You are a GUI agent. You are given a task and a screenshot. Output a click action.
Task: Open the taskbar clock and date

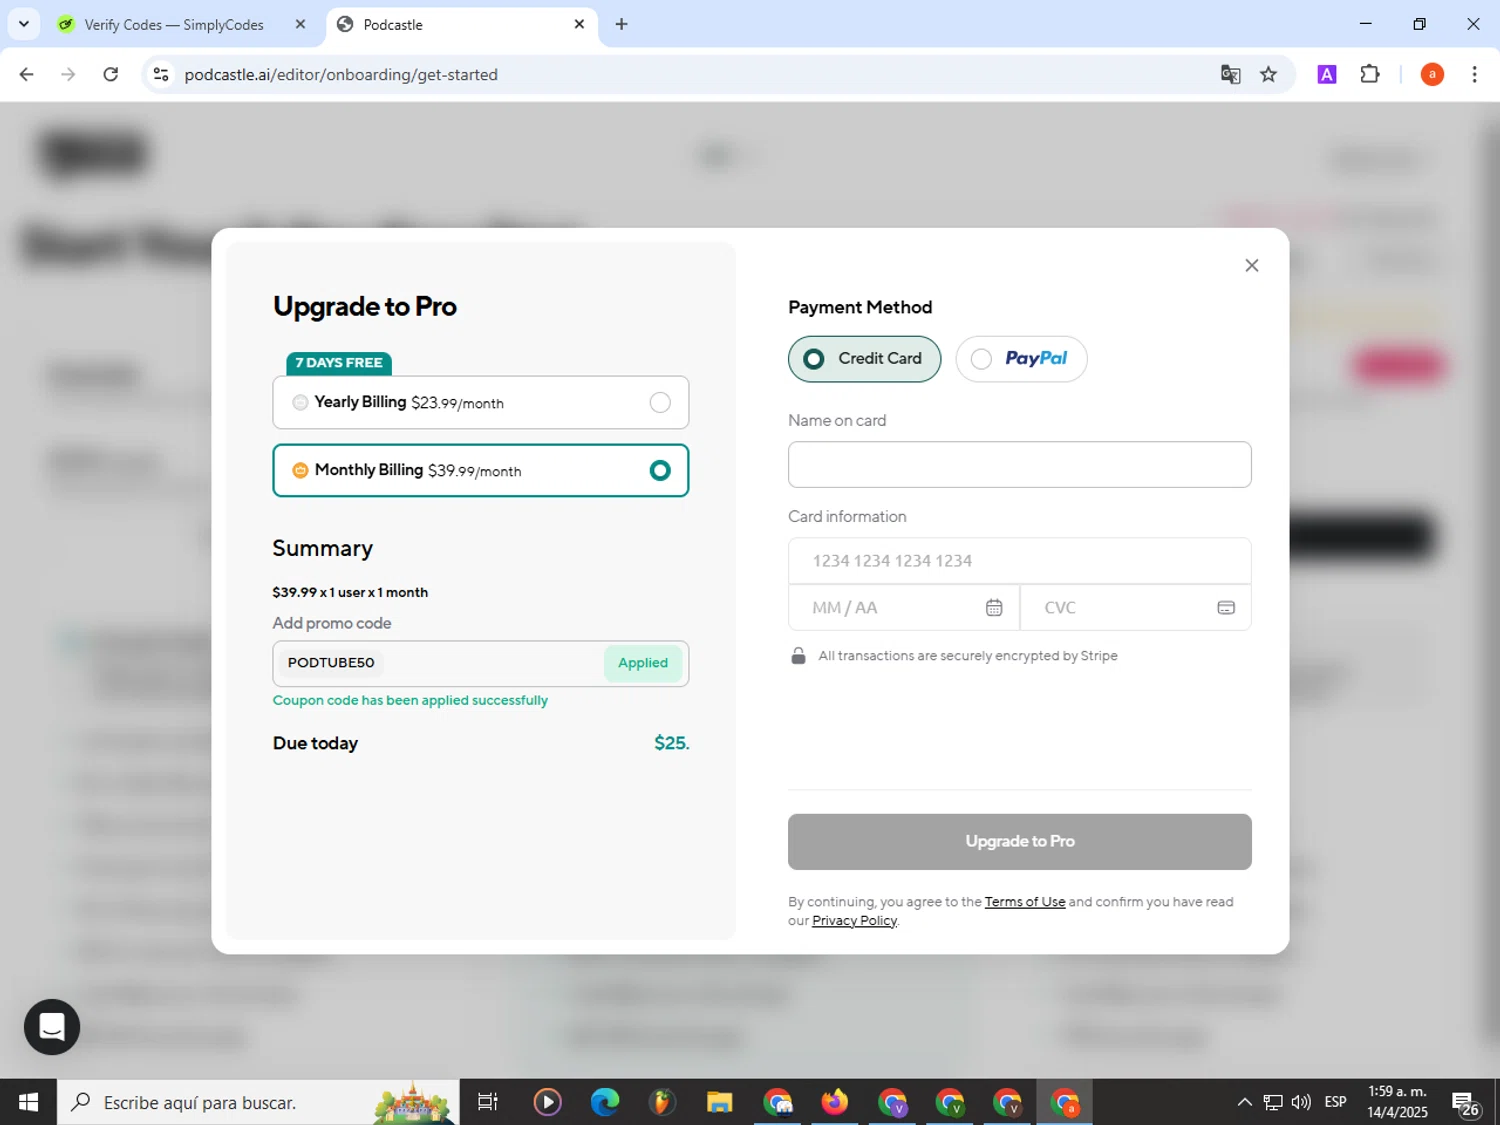(1397, 1102)
